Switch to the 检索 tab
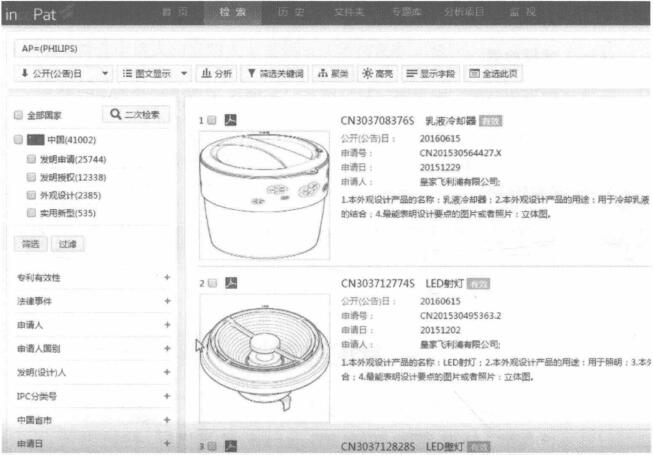653x455 pixels. click(x=233, y=12)
